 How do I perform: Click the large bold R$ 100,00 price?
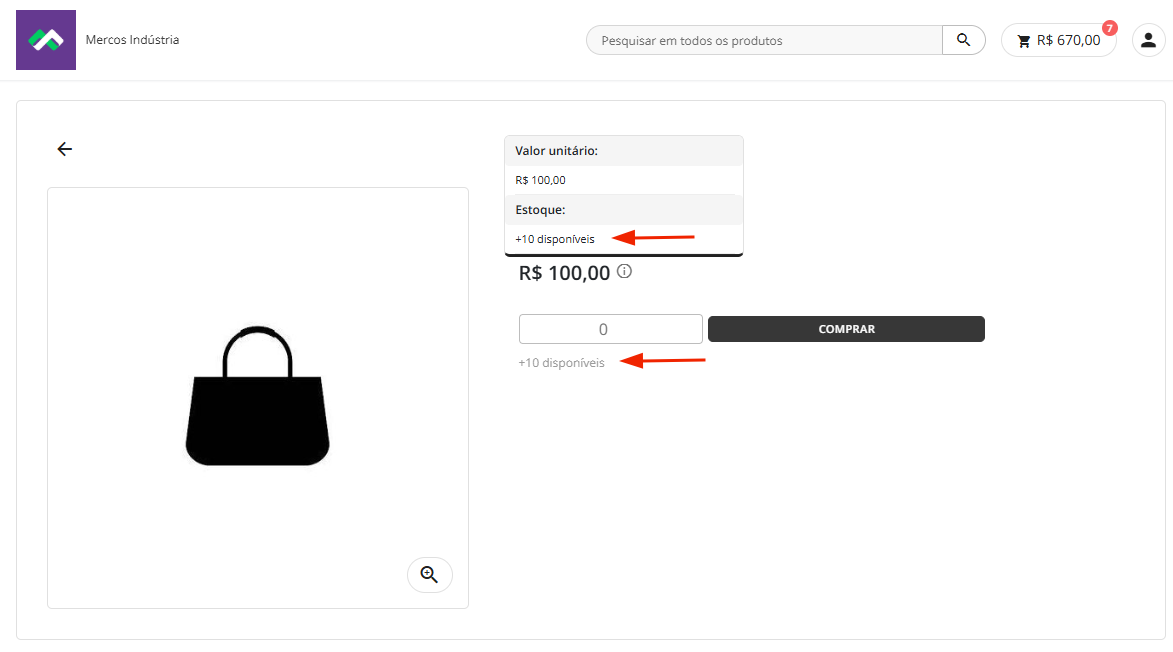(x=564, y=273)
